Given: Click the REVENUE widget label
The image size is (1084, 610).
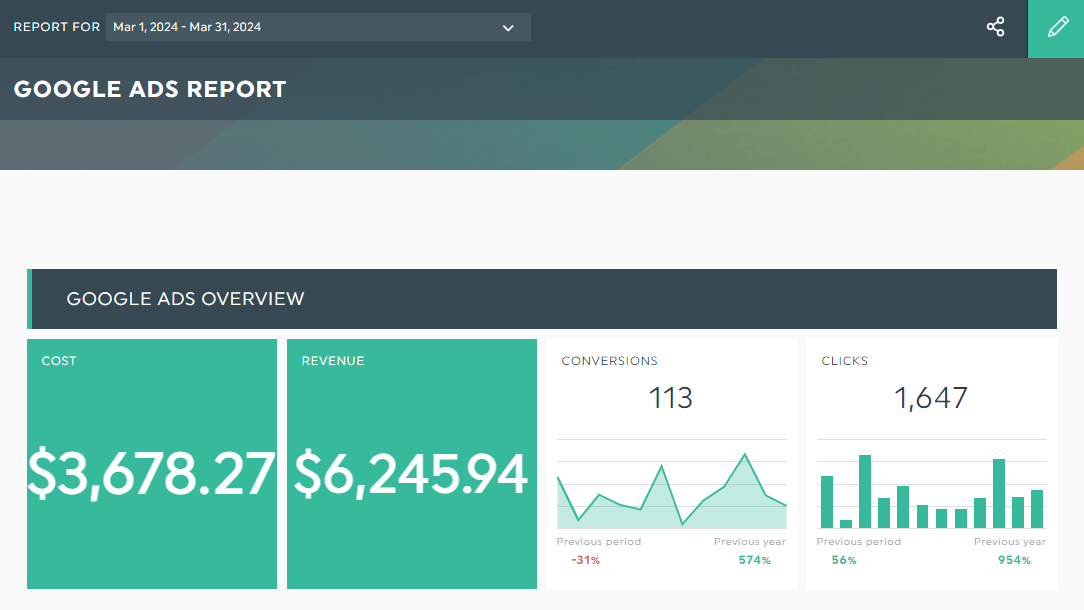Looking at the screenshot, I should click(x=333, y=361).
